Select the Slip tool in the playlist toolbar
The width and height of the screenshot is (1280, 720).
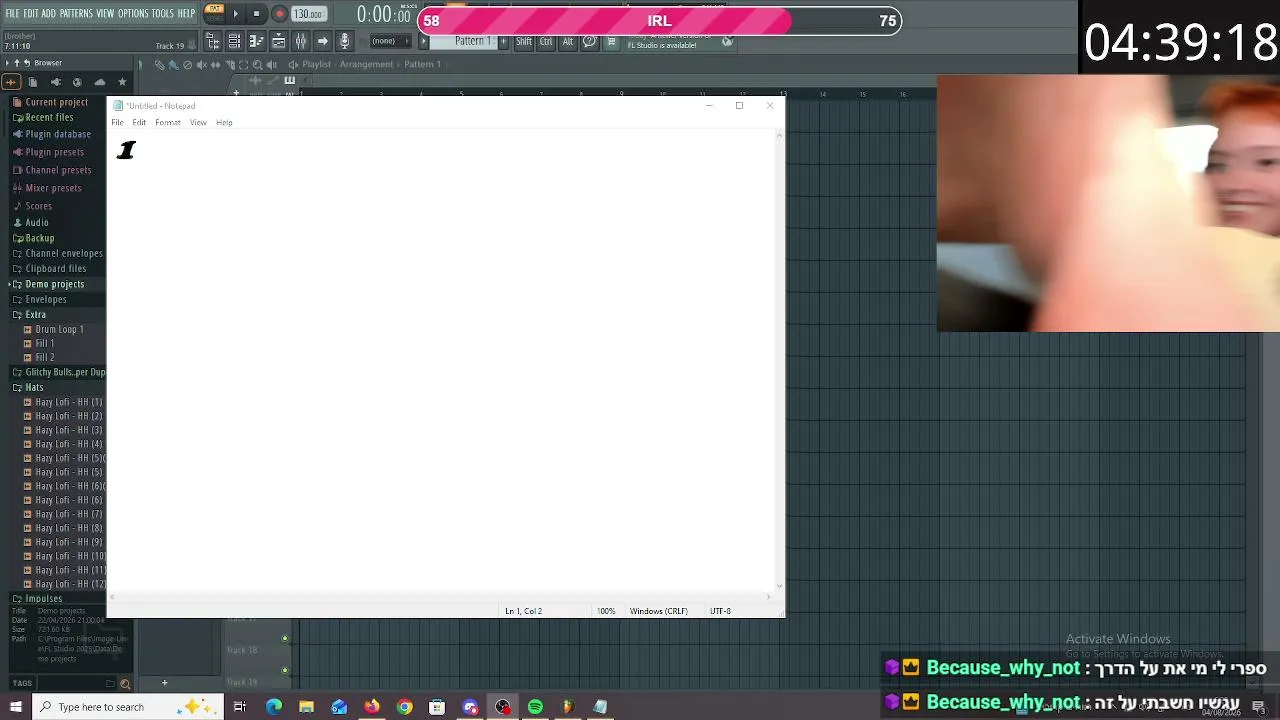coord(215,65)
